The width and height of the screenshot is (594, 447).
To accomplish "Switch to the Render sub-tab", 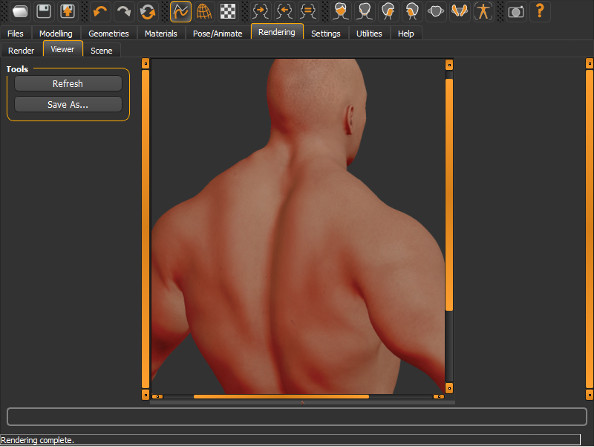I will 21,50.
